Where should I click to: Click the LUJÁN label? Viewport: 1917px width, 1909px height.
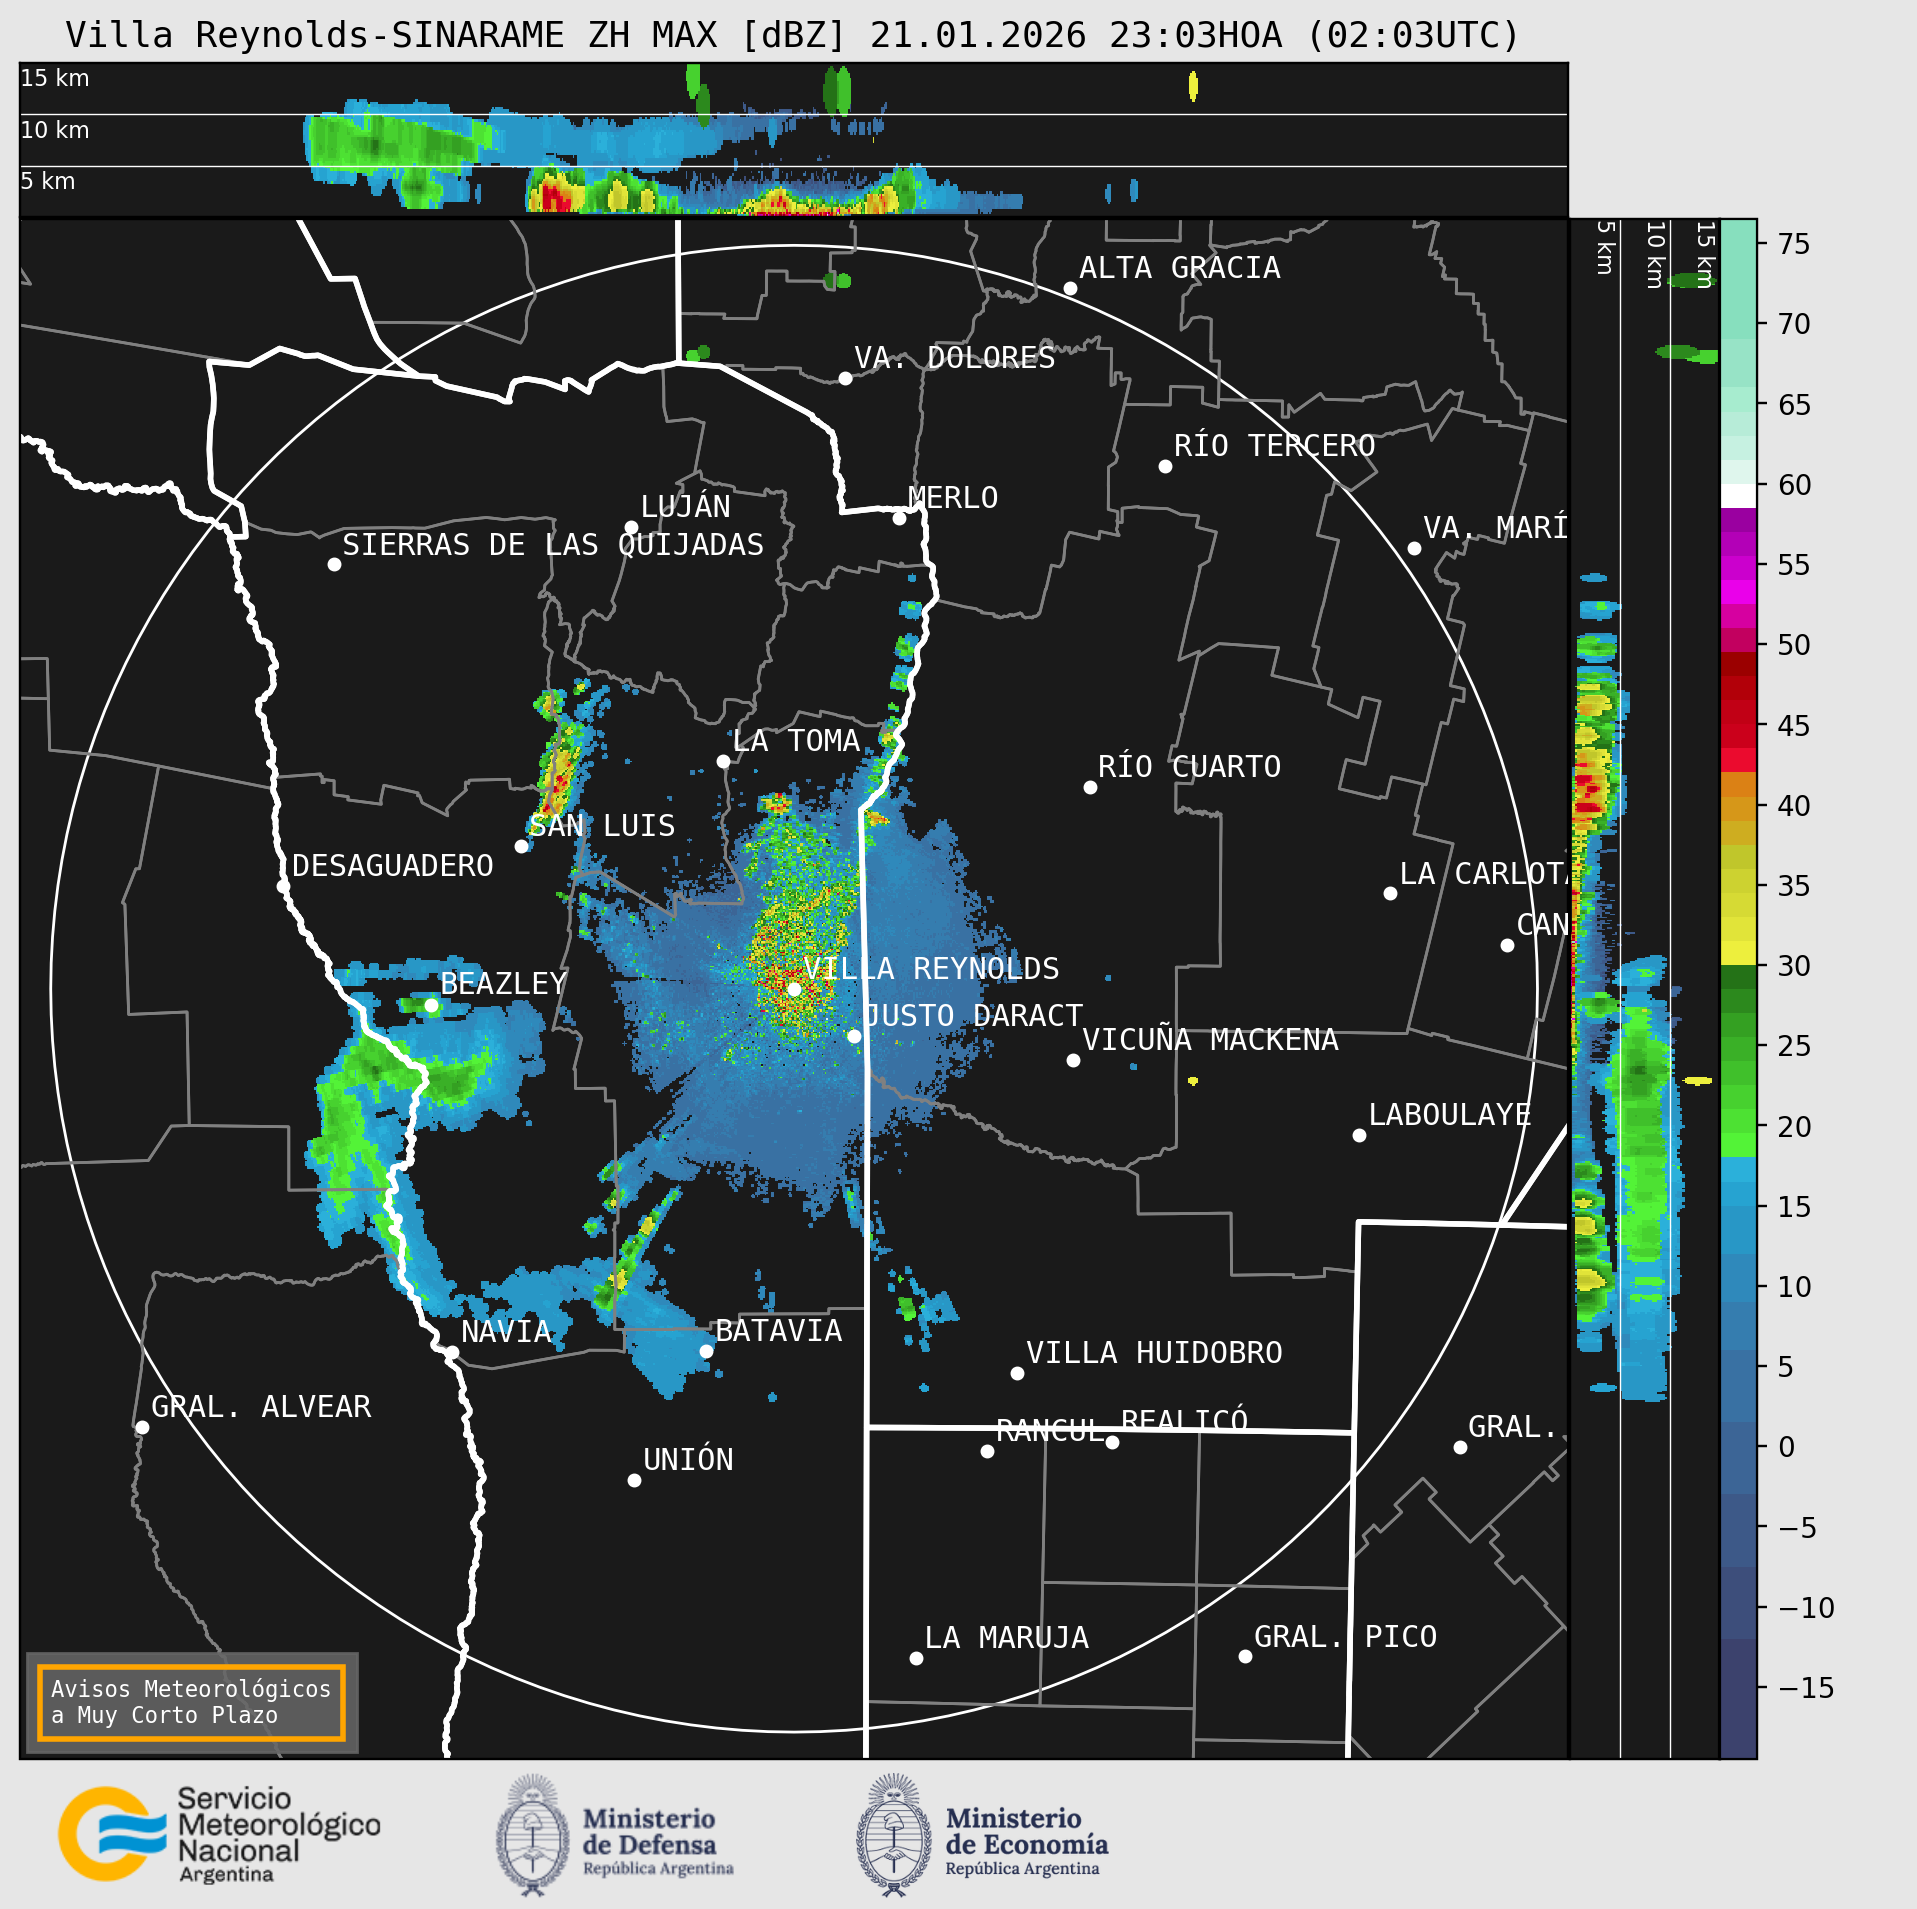tap(685, 507)
